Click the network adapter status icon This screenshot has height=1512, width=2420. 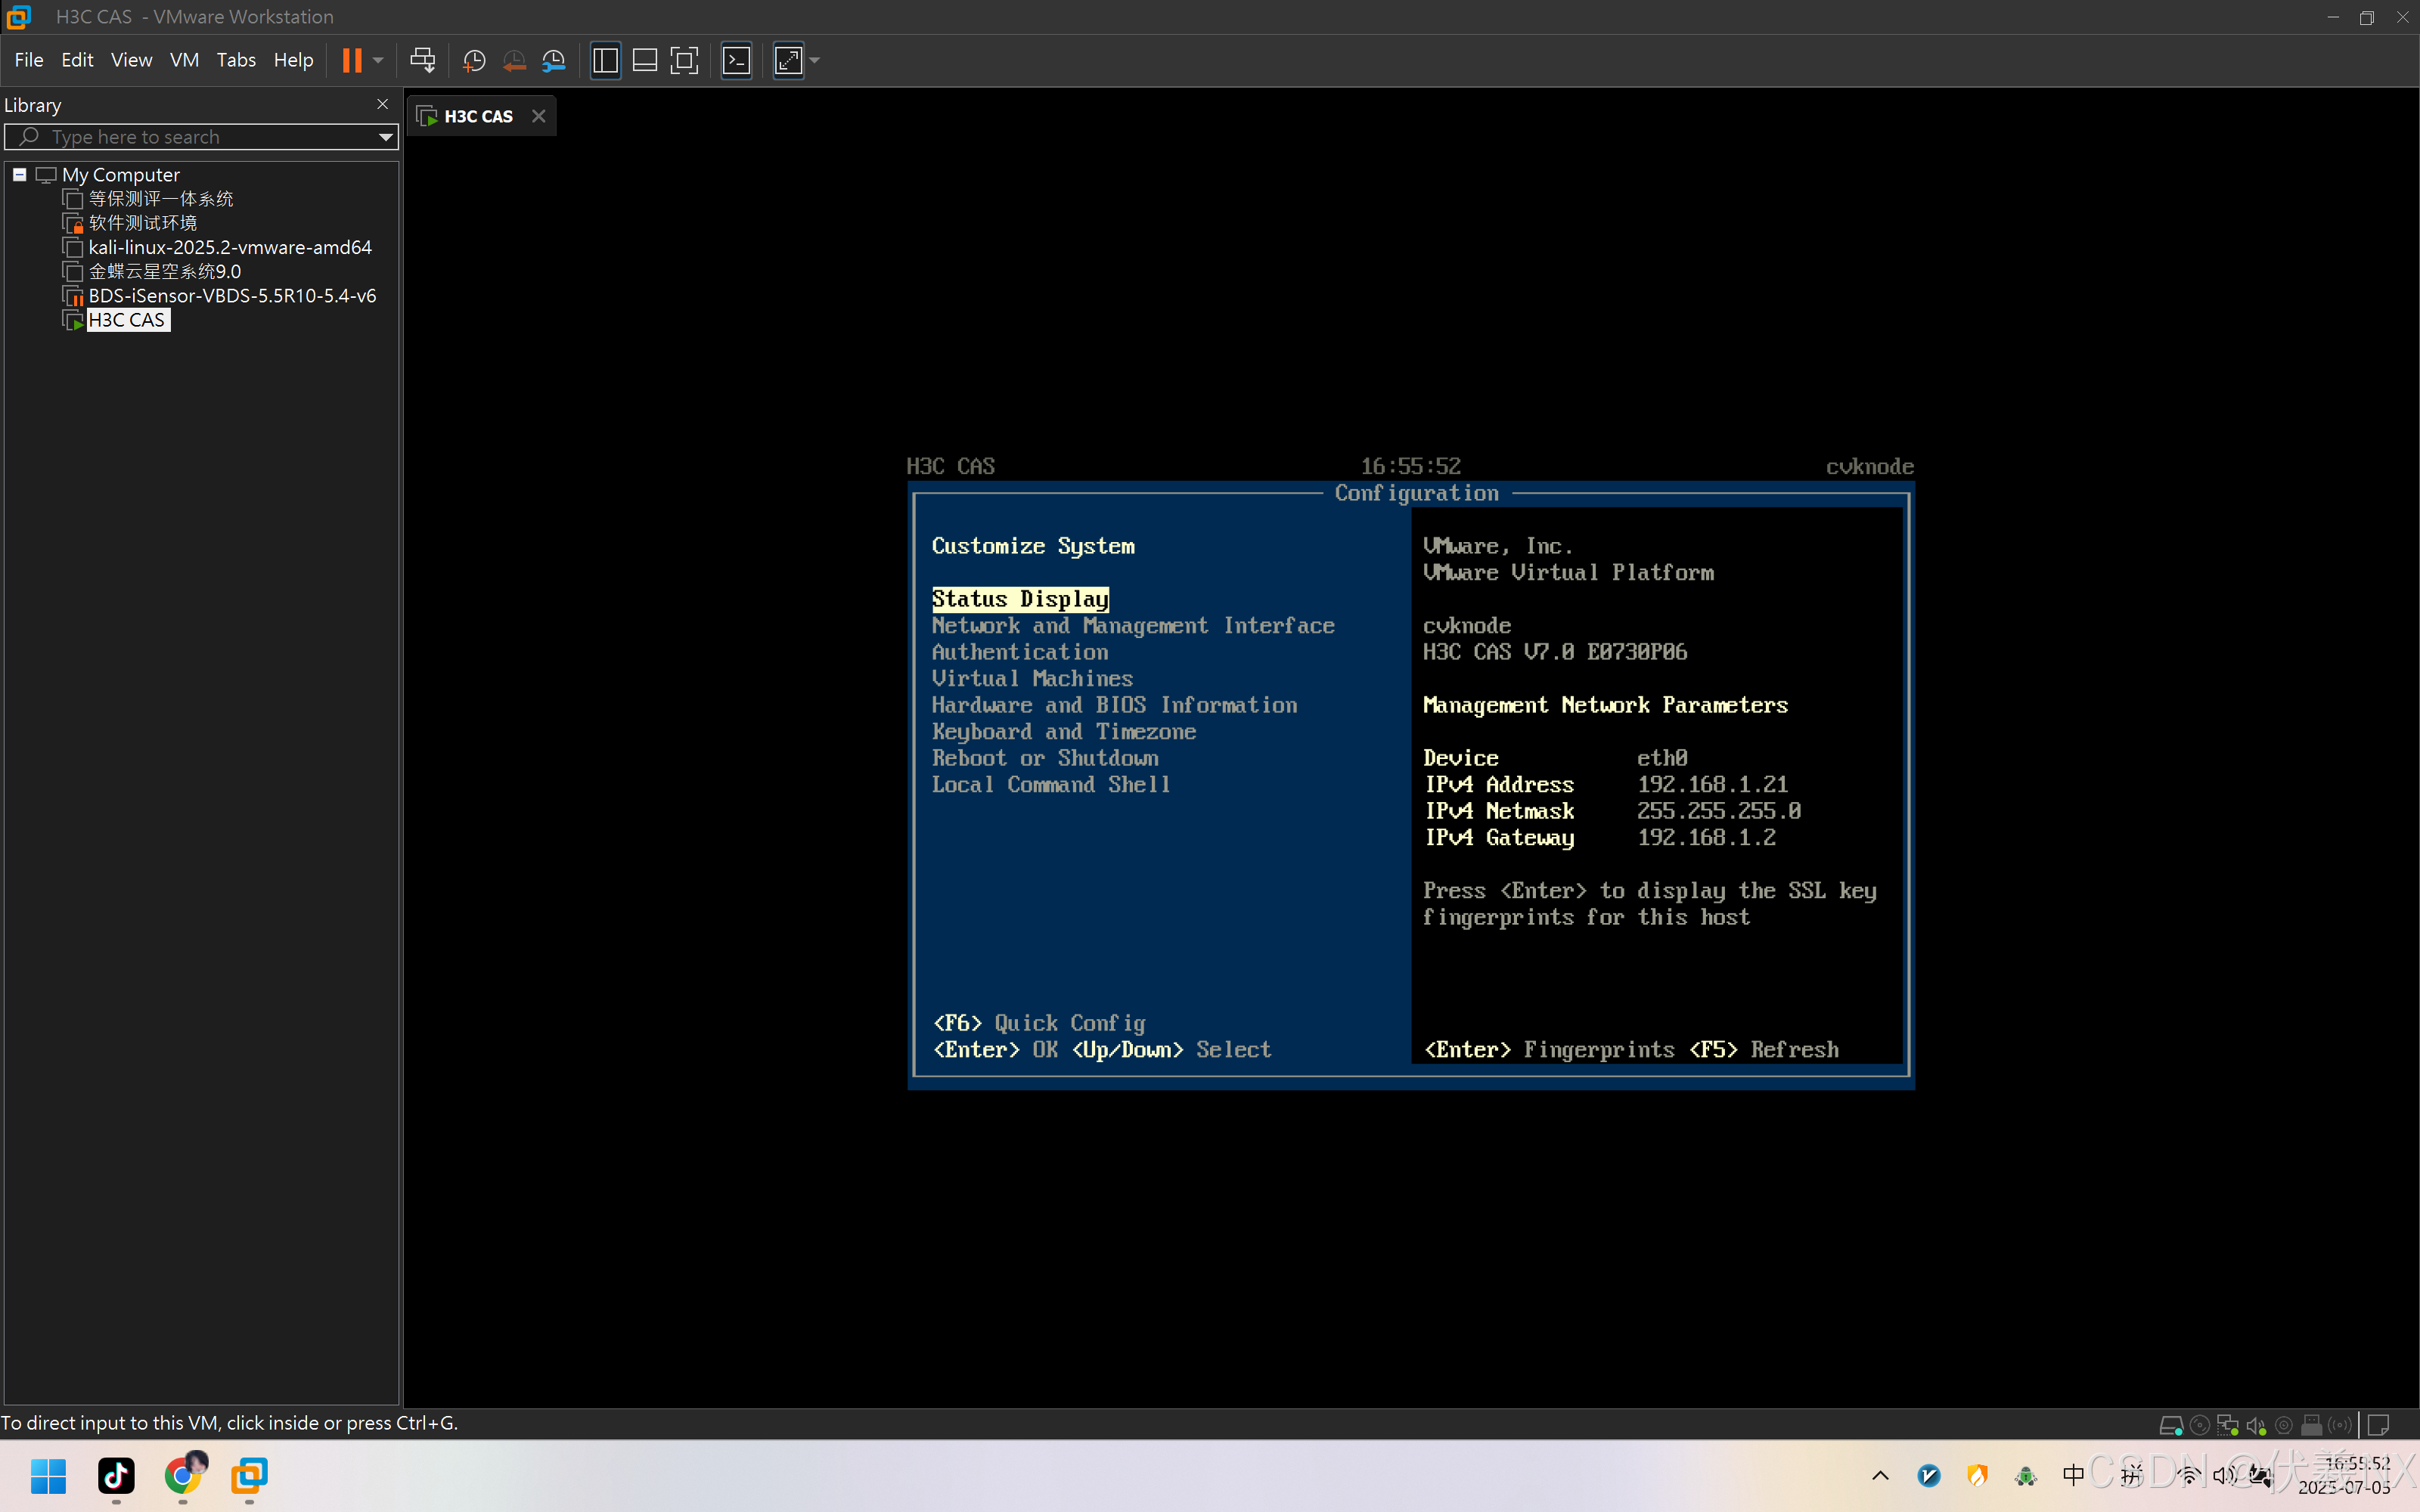(2228, 1426)
